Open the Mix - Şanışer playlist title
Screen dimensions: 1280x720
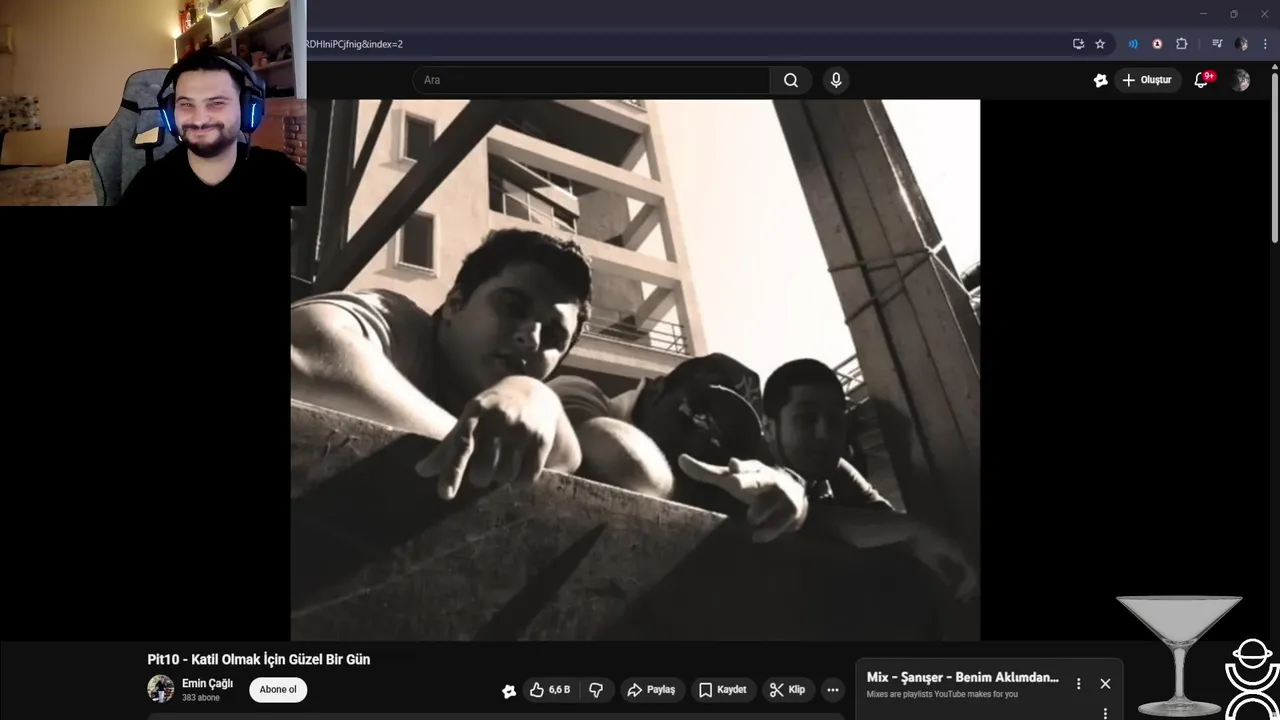click(962, 677)
